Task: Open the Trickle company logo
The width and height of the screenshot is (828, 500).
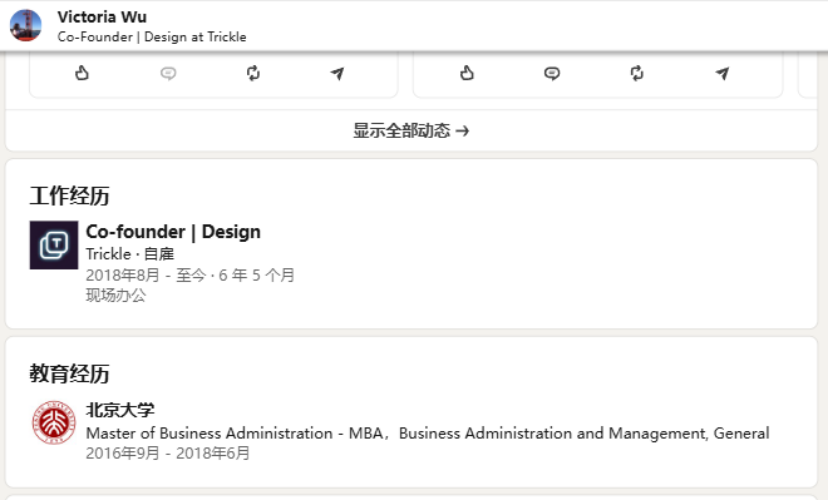Action: (54, 245)
